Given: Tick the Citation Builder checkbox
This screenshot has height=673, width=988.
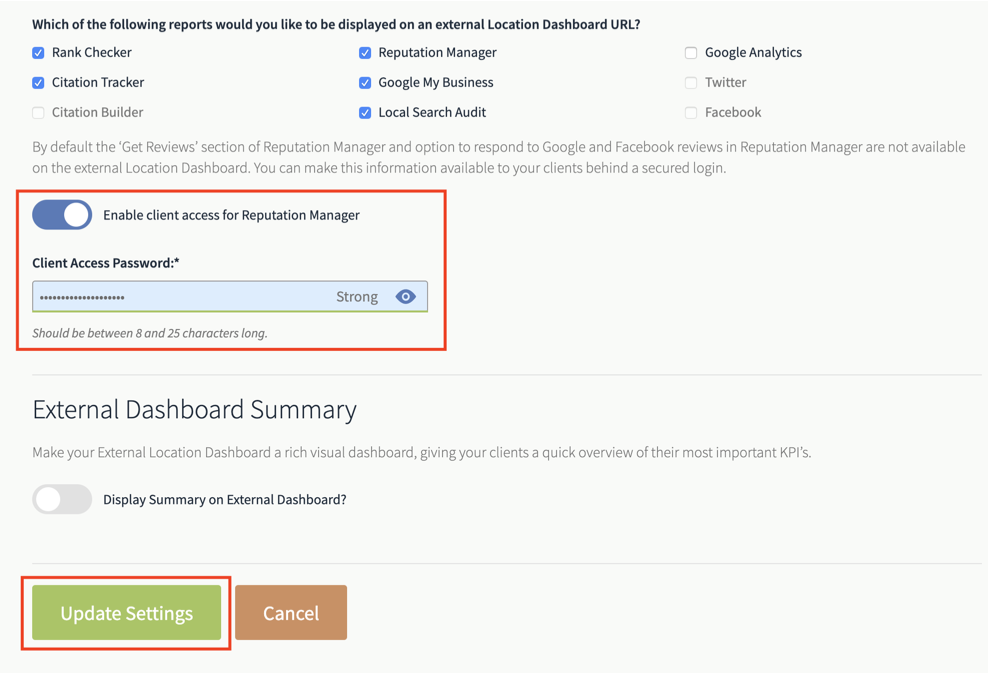Looking at the screenshot, I should (x=38, y=113).
